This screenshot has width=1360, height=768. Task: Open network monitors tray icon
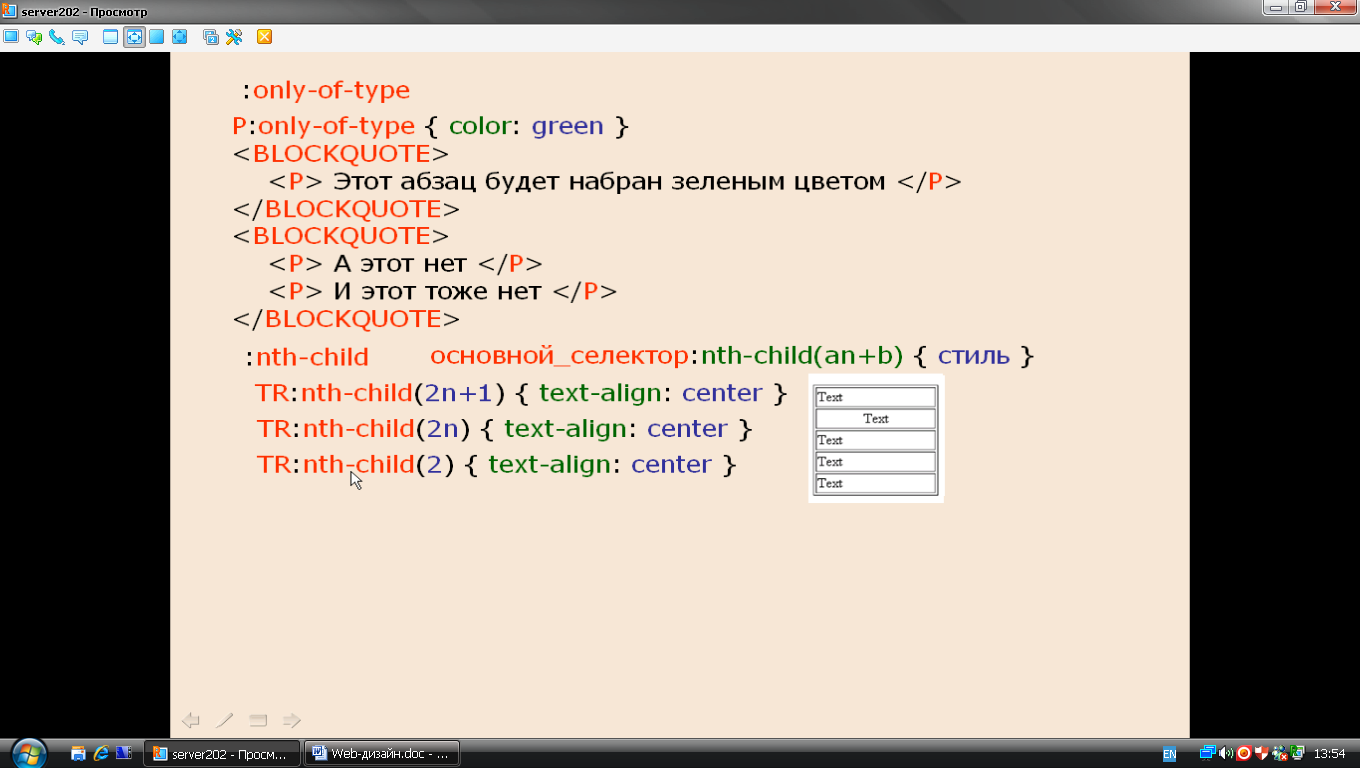coord(1208,754)
